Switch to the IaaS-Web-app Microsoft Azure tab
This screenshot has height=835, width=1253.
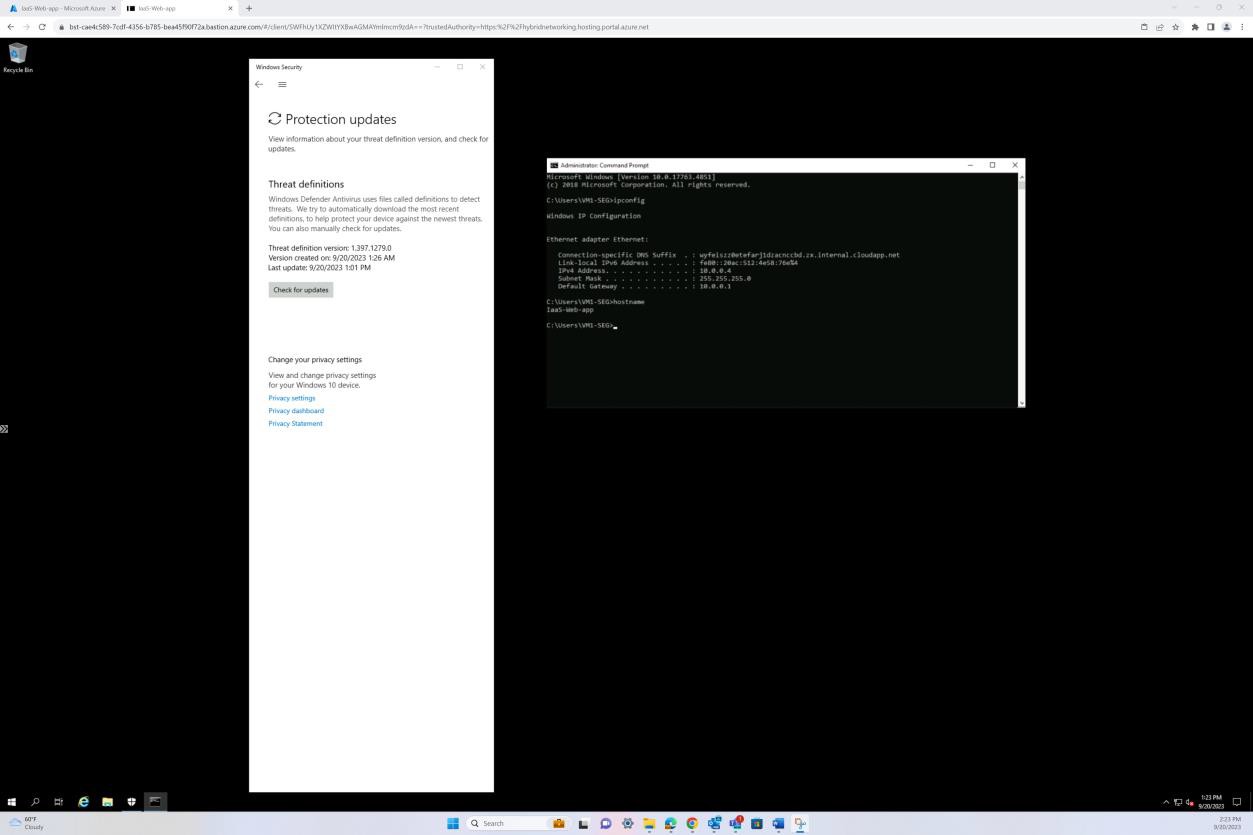[60, 8]
